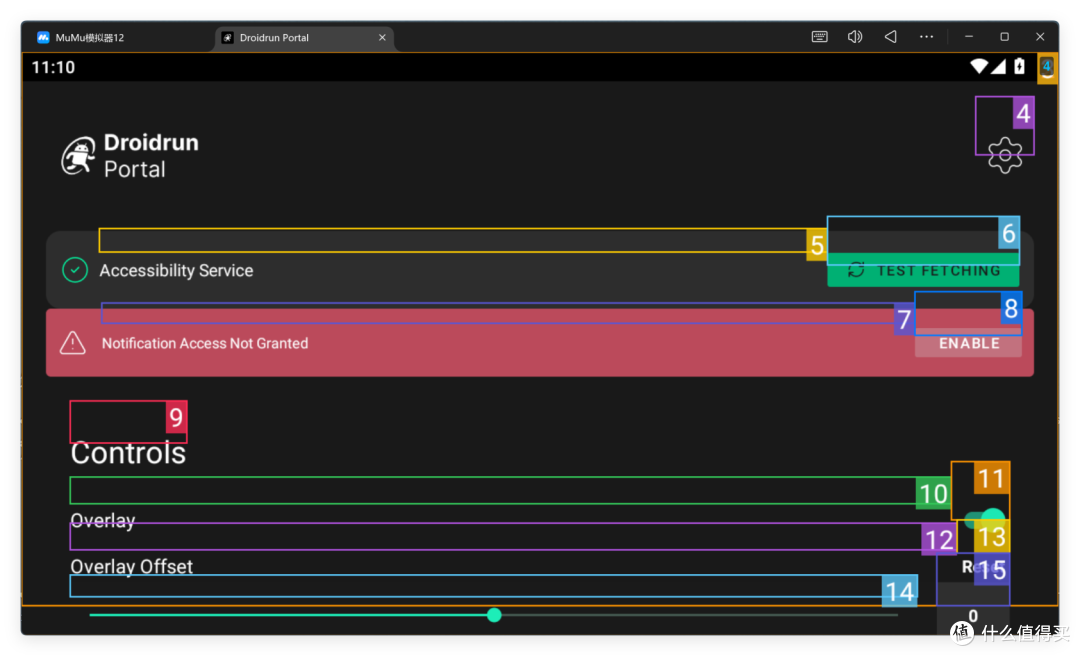
Task: Click the overlay offset value field
Action: pyautogui.click(x=972, y=616)
